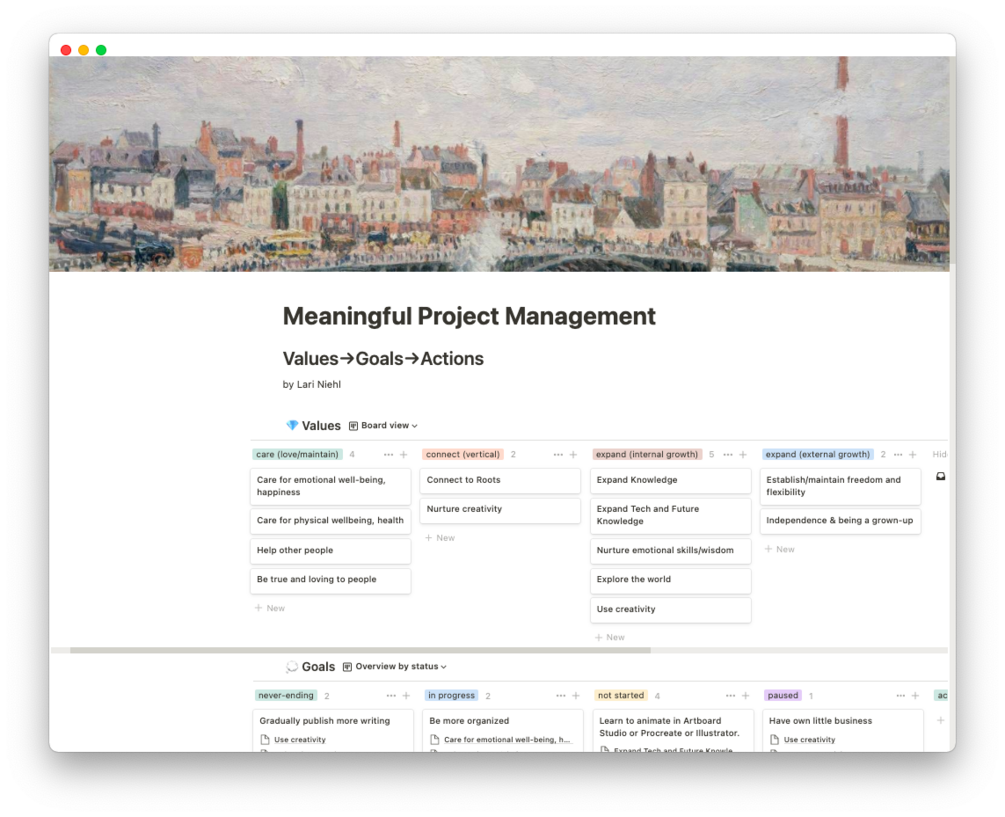Viewport: 1005px width, 817px height.
Task: Open Expand Tech and Future Knowledge card
Action: 670,515
